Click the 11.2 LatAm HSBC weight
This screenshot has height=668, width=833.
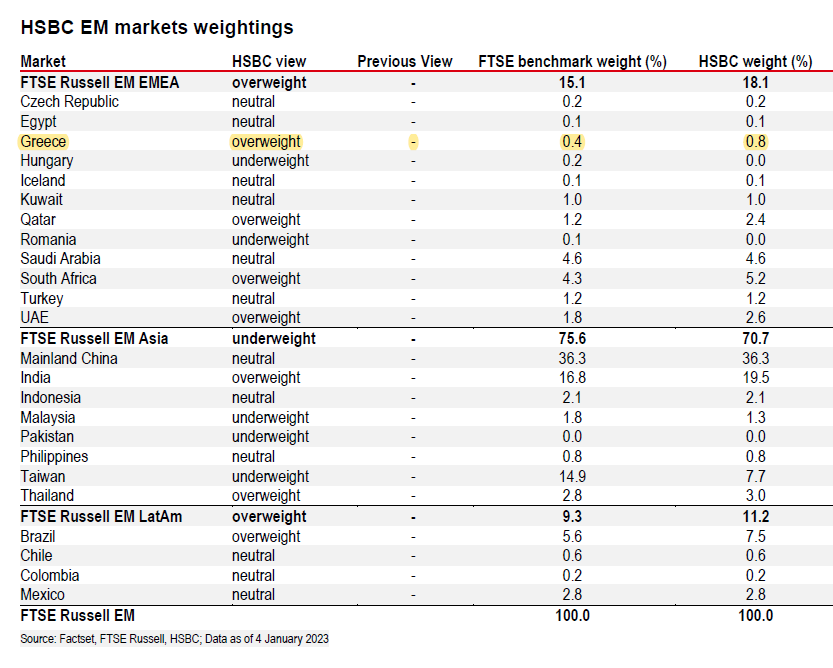[x=755, y=517]
